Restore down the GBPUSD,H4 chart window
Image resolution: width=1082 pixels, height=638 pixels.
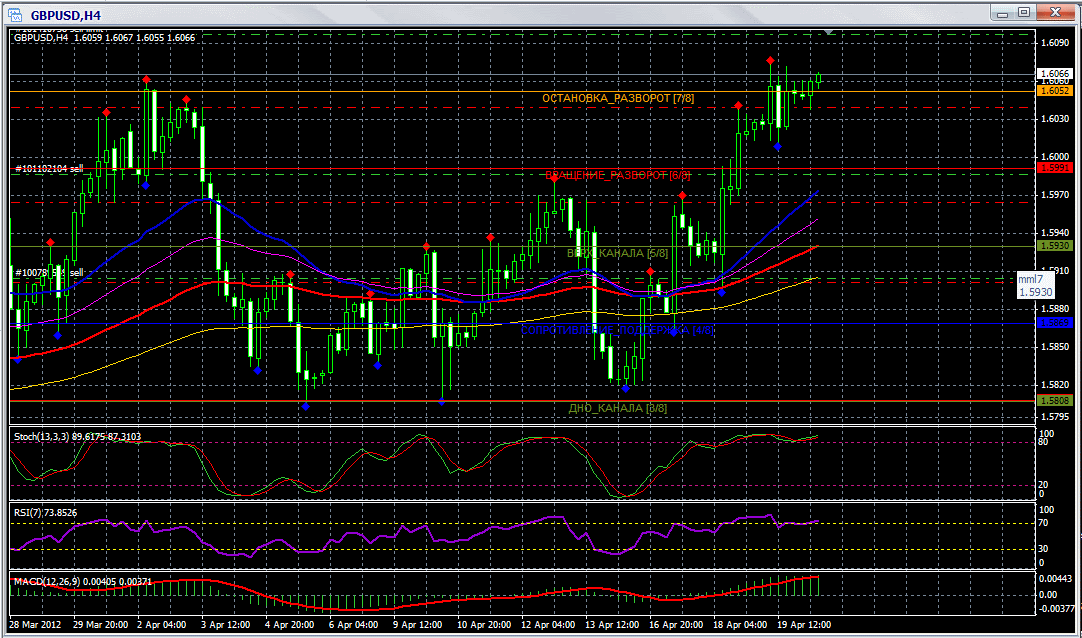(1024, 12)
